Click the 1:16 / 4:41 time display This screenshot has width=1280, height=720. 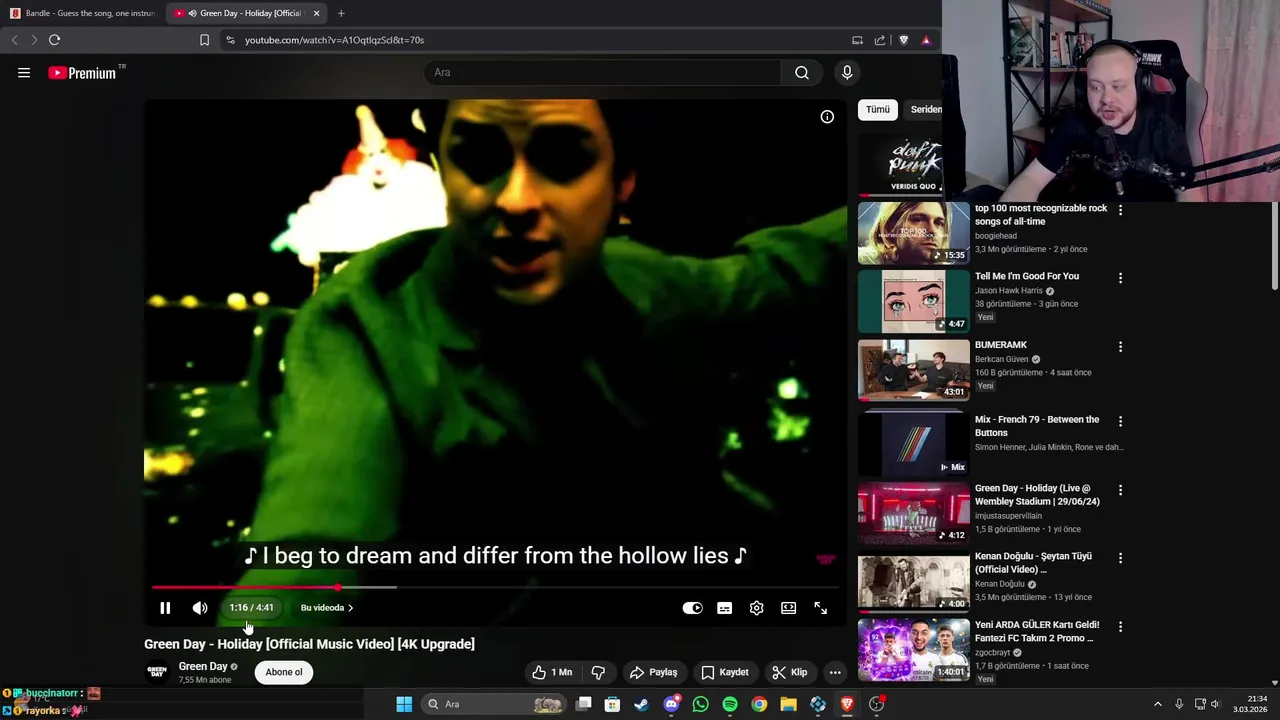pyautogui.click(x=251, y=608)
